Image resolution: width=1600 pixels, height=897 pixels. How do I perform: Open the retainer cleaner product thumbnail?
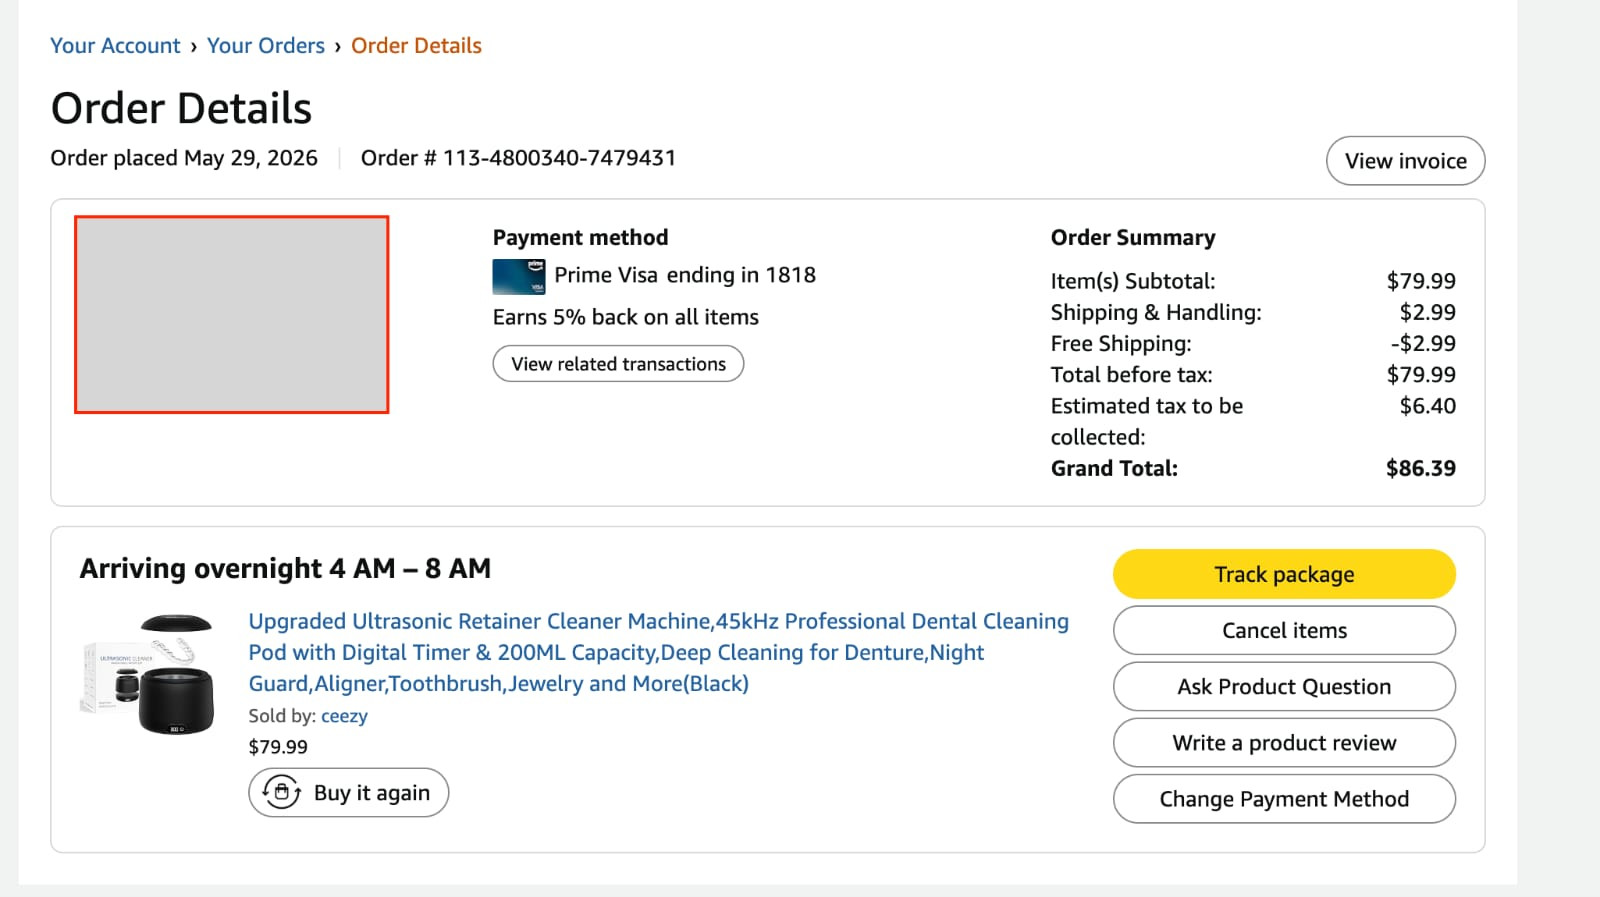pos(148,675)
